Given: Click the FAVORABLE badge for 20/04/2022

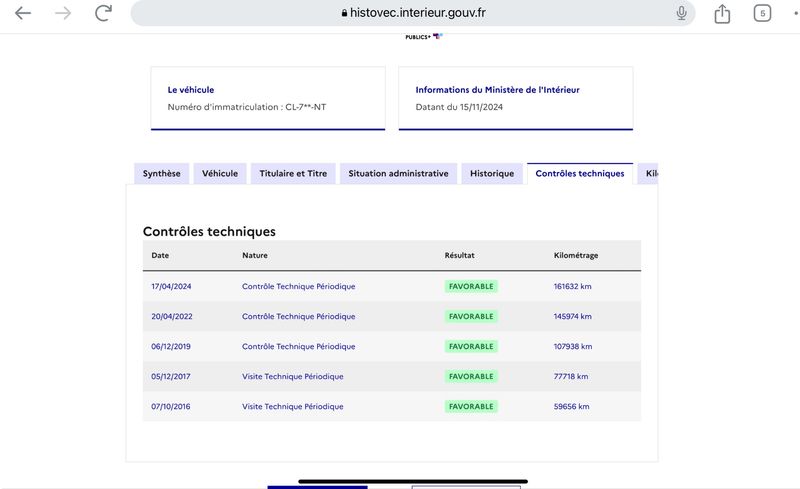Looking at the screenshot, I should [x=471, y=316].
